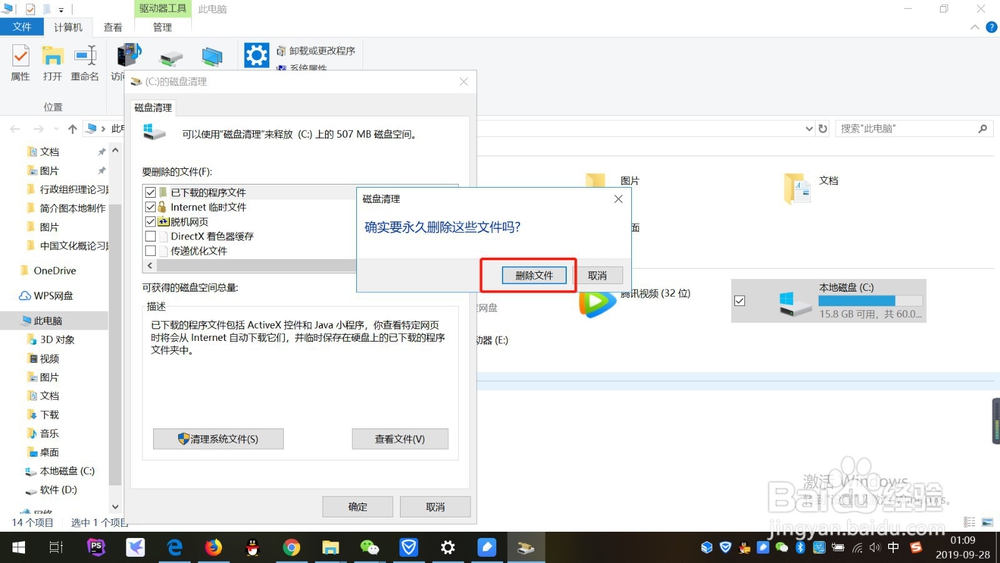Image resolution: width=1000 pixels, height=563 pixels.
Task: Open Firefox from taskbar
Action: pyautogui.click(x=214, y=547)
